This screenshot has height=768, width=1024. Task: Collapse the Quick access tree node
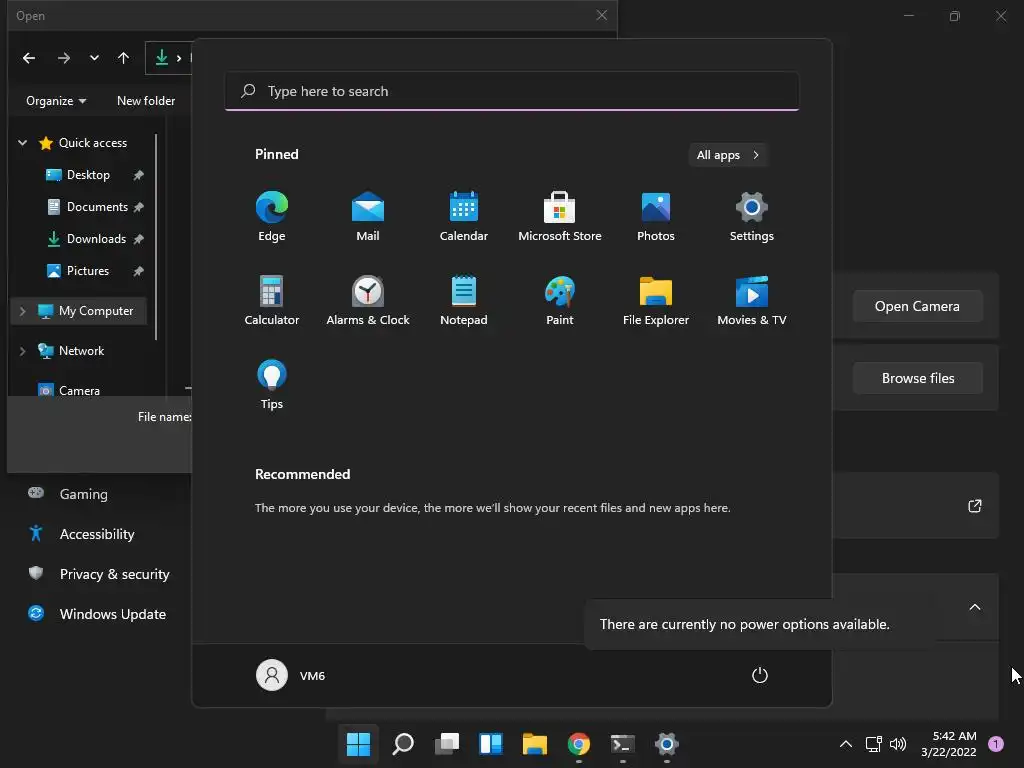coord(22,142)
